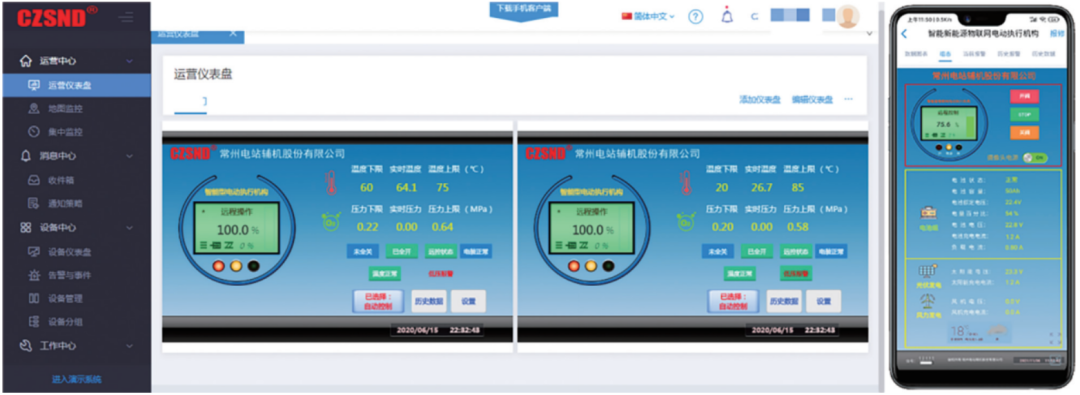1080x395 pixels.
Task: Tap the back arrow in the phone app
Action: (904, 34)
